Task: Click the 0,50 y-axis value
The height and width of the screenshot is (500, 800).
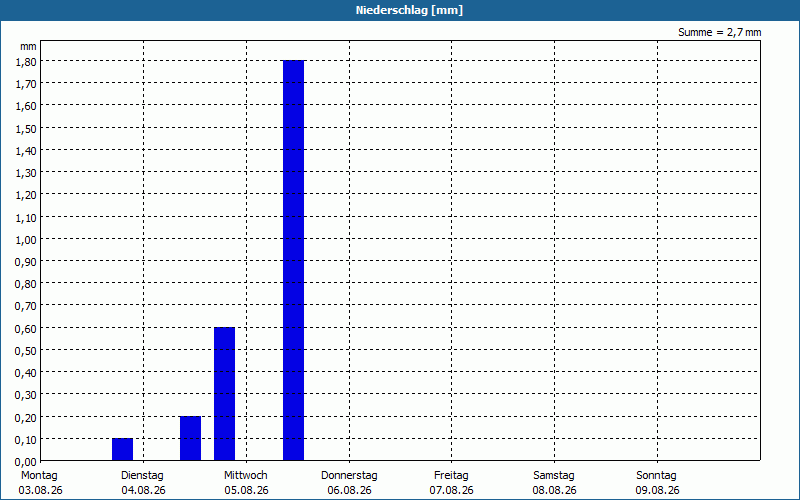Action: click(x=26, y=351)
